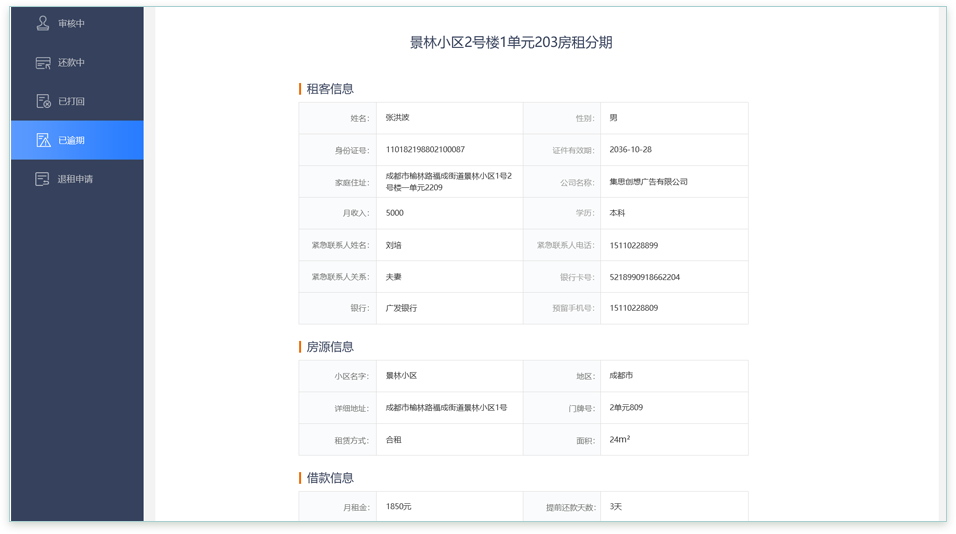Select the ID number 110182198802100087
956x534 pixels.
click(x=425, y=150)
